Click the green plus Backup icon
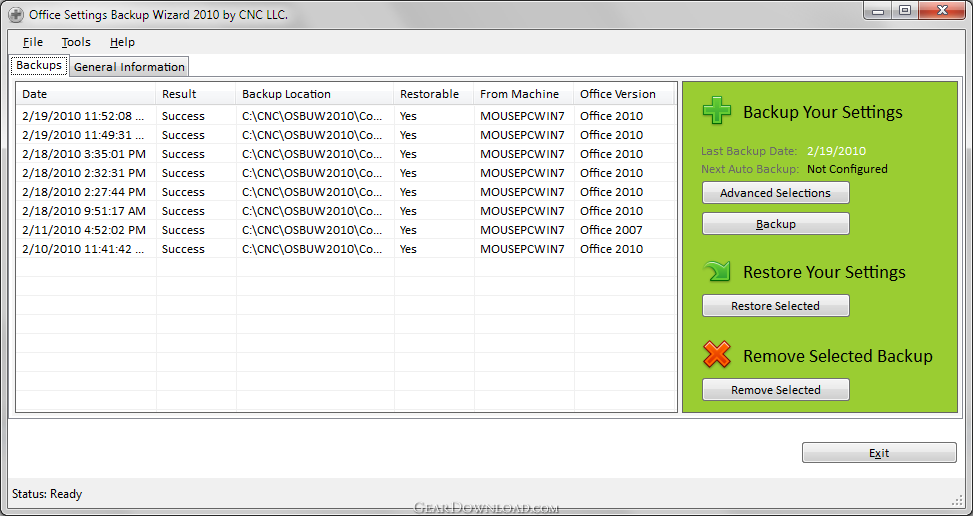The width and height of the screenshot is (973, 516). [x=717, y=112]
